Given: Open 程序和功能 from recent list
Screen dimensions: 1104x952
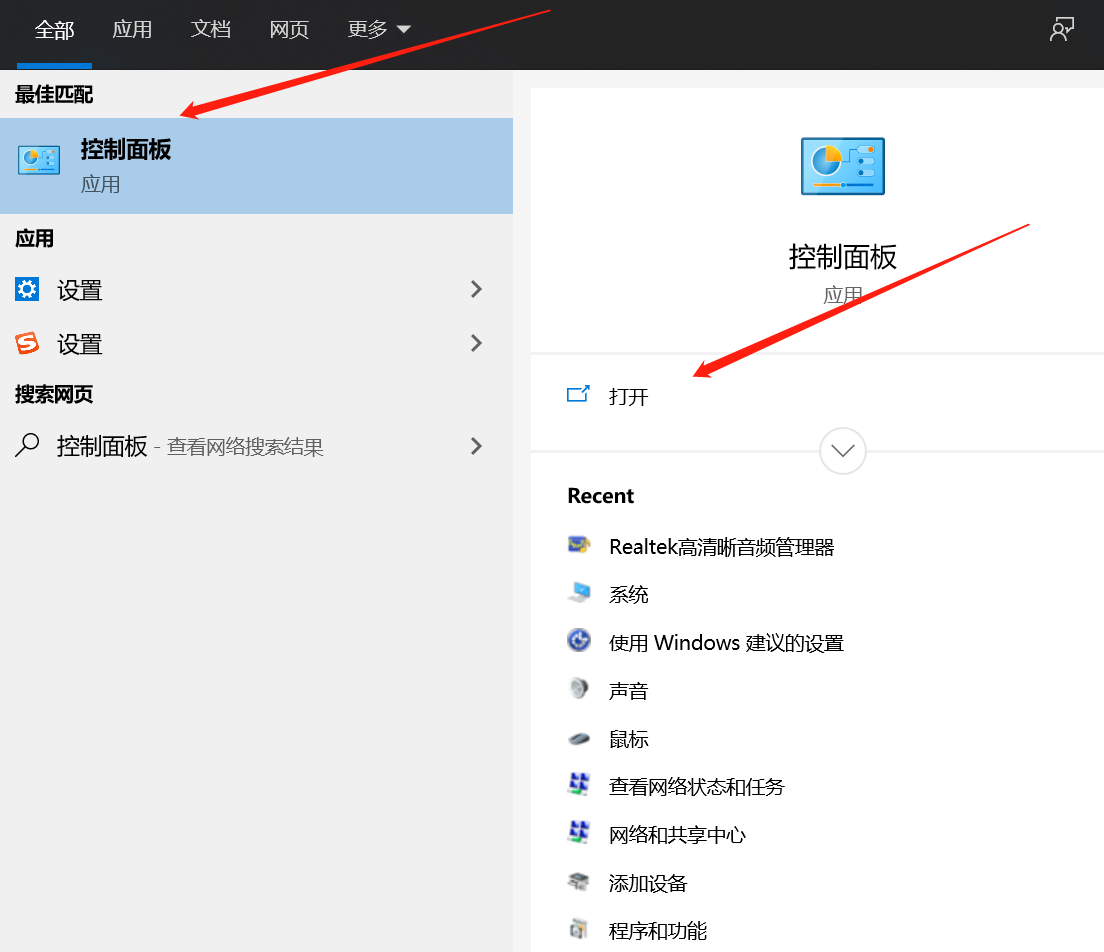Looking at the screenshot, I should coord(657,931).
